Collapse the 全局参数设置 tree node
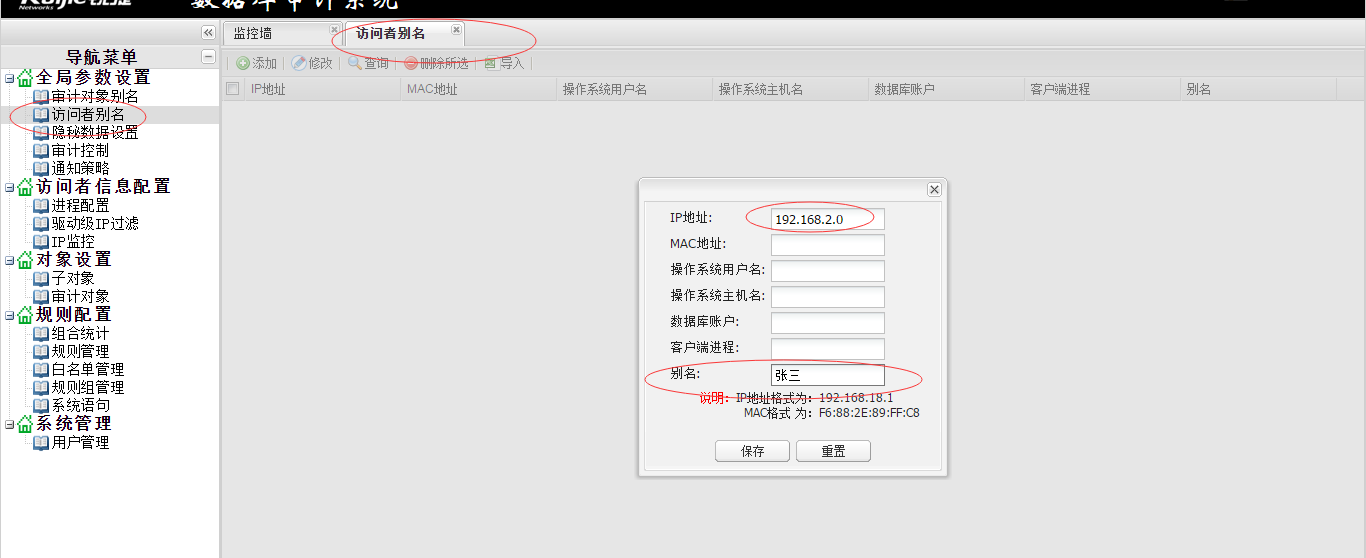The height and width of the screenshot is (558, 1366). [9, 78]
